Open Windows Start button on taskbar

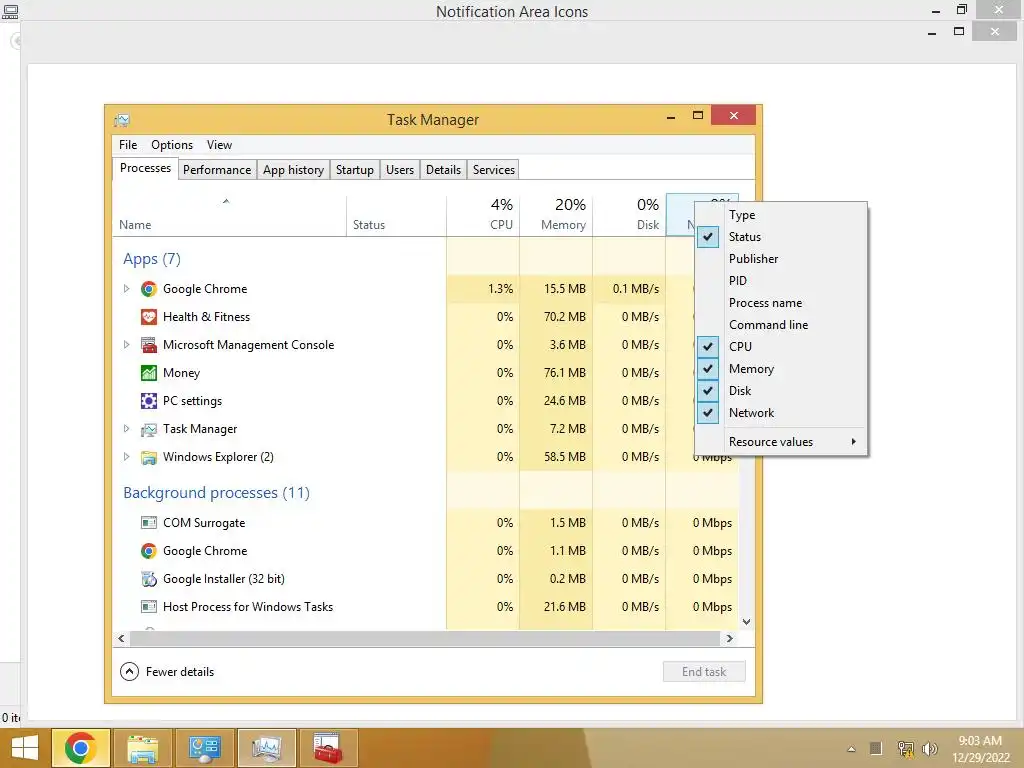point(25,748)
